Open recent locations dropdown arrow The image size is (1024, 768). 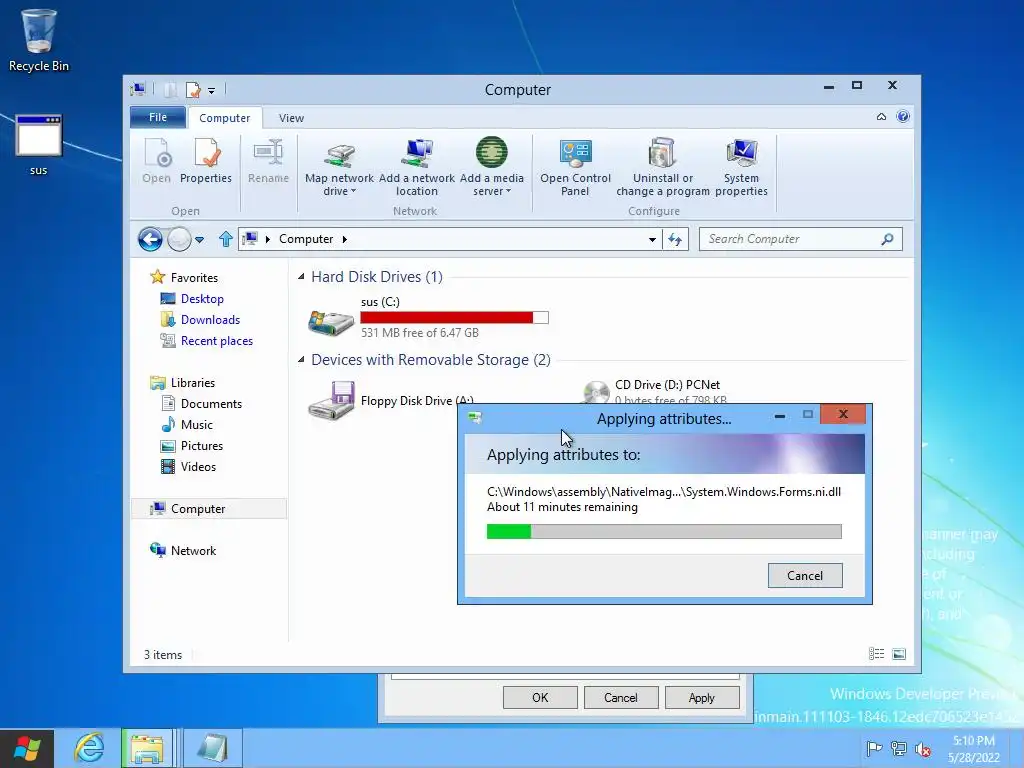(x=200, y=240)
